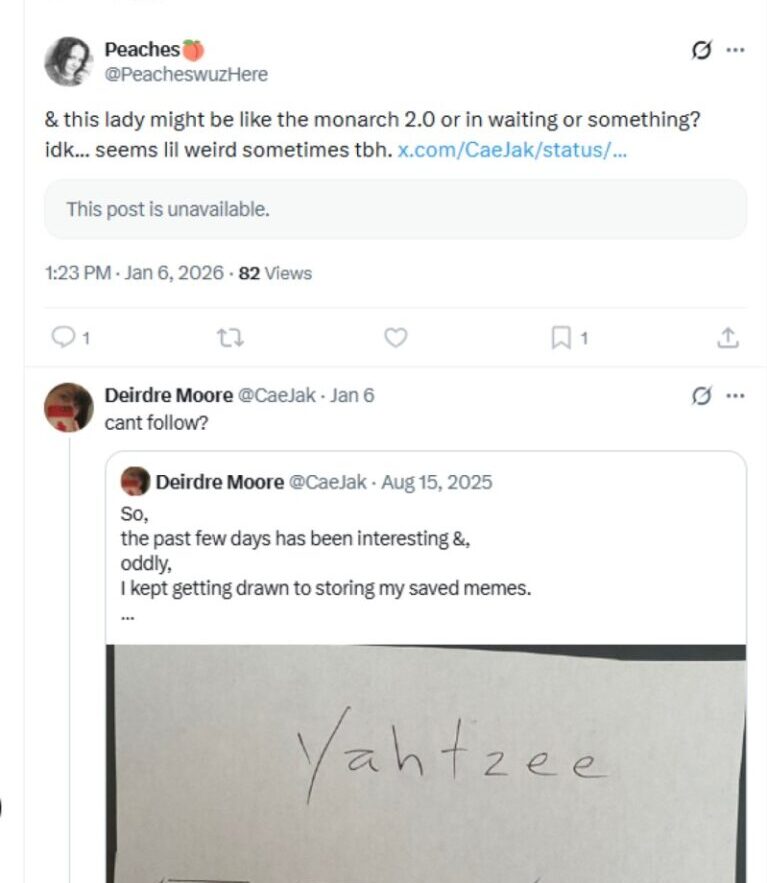Open Peaches' profile picture

coord(68,61)
